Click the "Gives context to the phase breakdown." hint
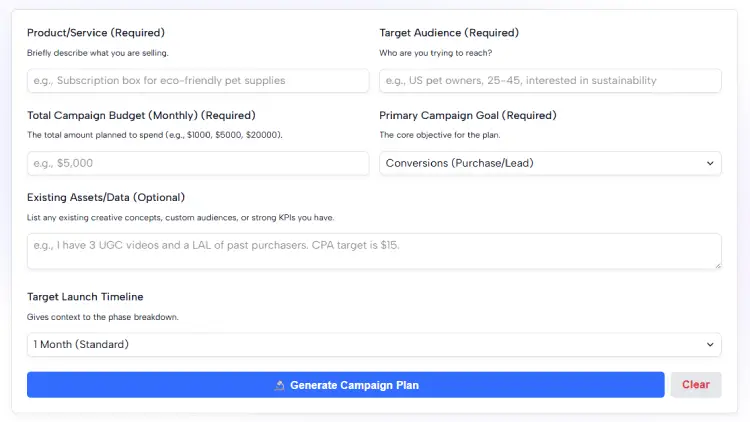The image size is (750, 422). coord(102,317)
